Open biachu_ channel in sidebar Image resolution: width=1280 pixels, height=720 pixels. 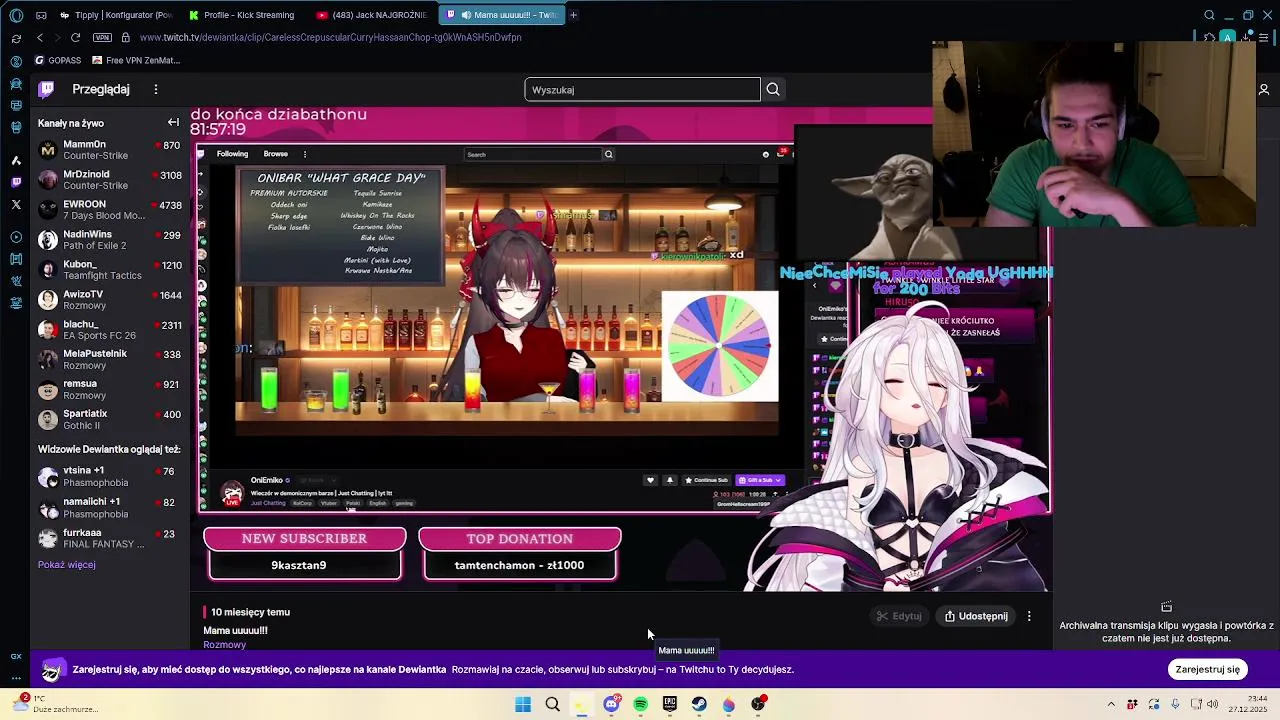tap(110, 330)
